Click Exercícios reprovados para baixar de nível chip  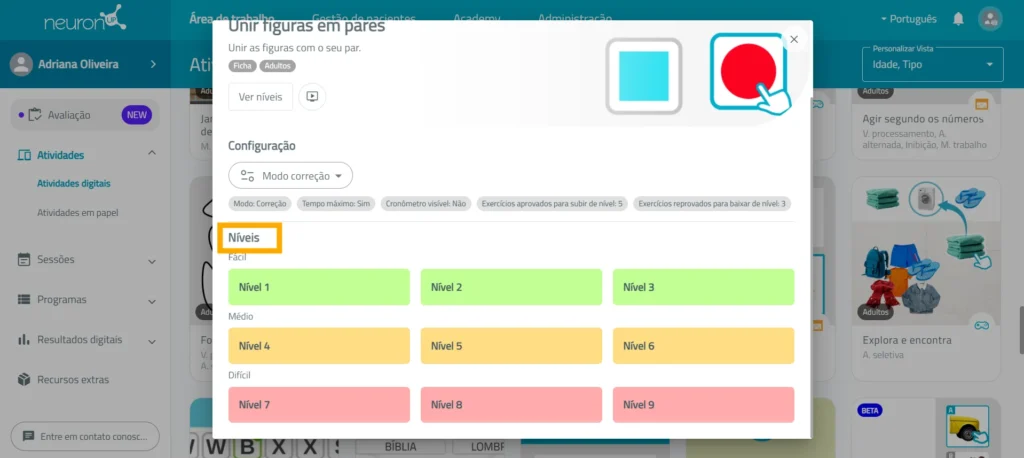tap(712, 204)
